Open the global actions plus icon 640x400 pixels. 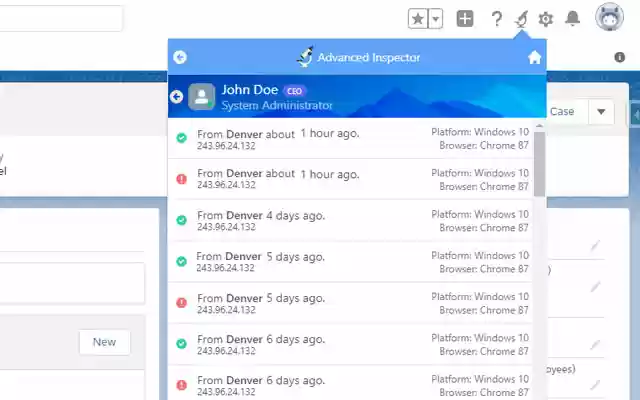[465, 19]
